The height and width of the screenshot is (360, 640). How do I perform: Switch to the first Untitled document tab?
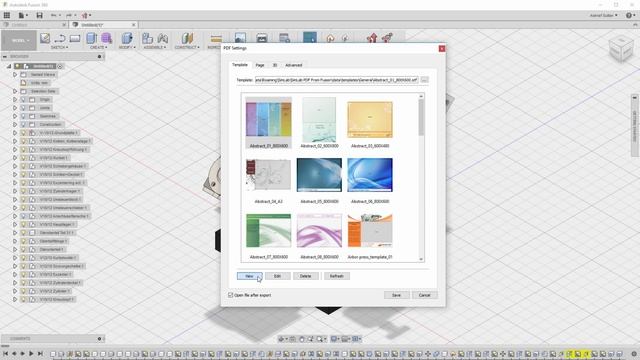coord(33,25)
